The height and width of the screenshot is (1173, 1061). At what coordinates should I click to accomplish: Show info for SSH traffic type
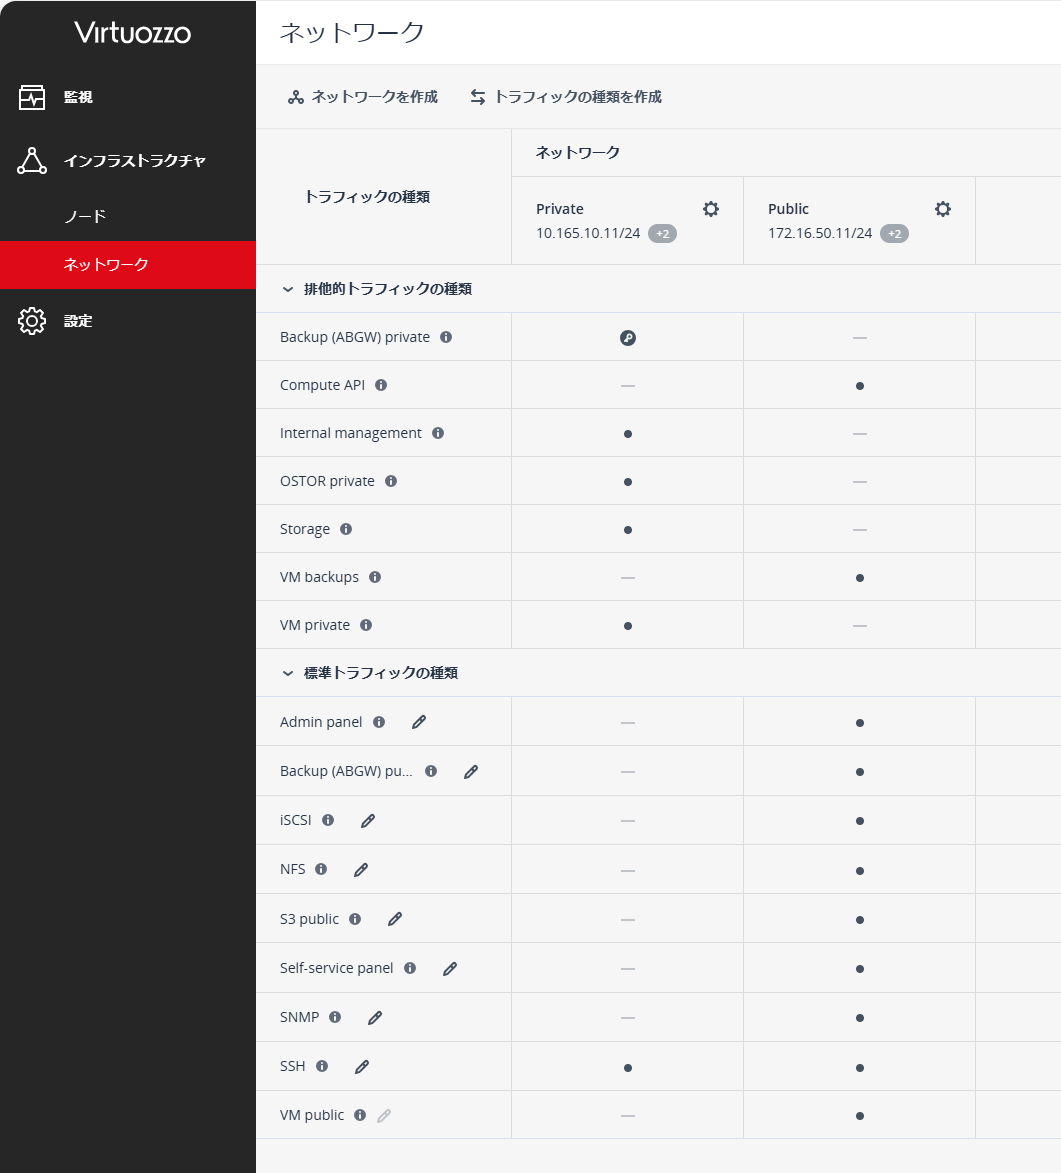(x=322, y=1066)
